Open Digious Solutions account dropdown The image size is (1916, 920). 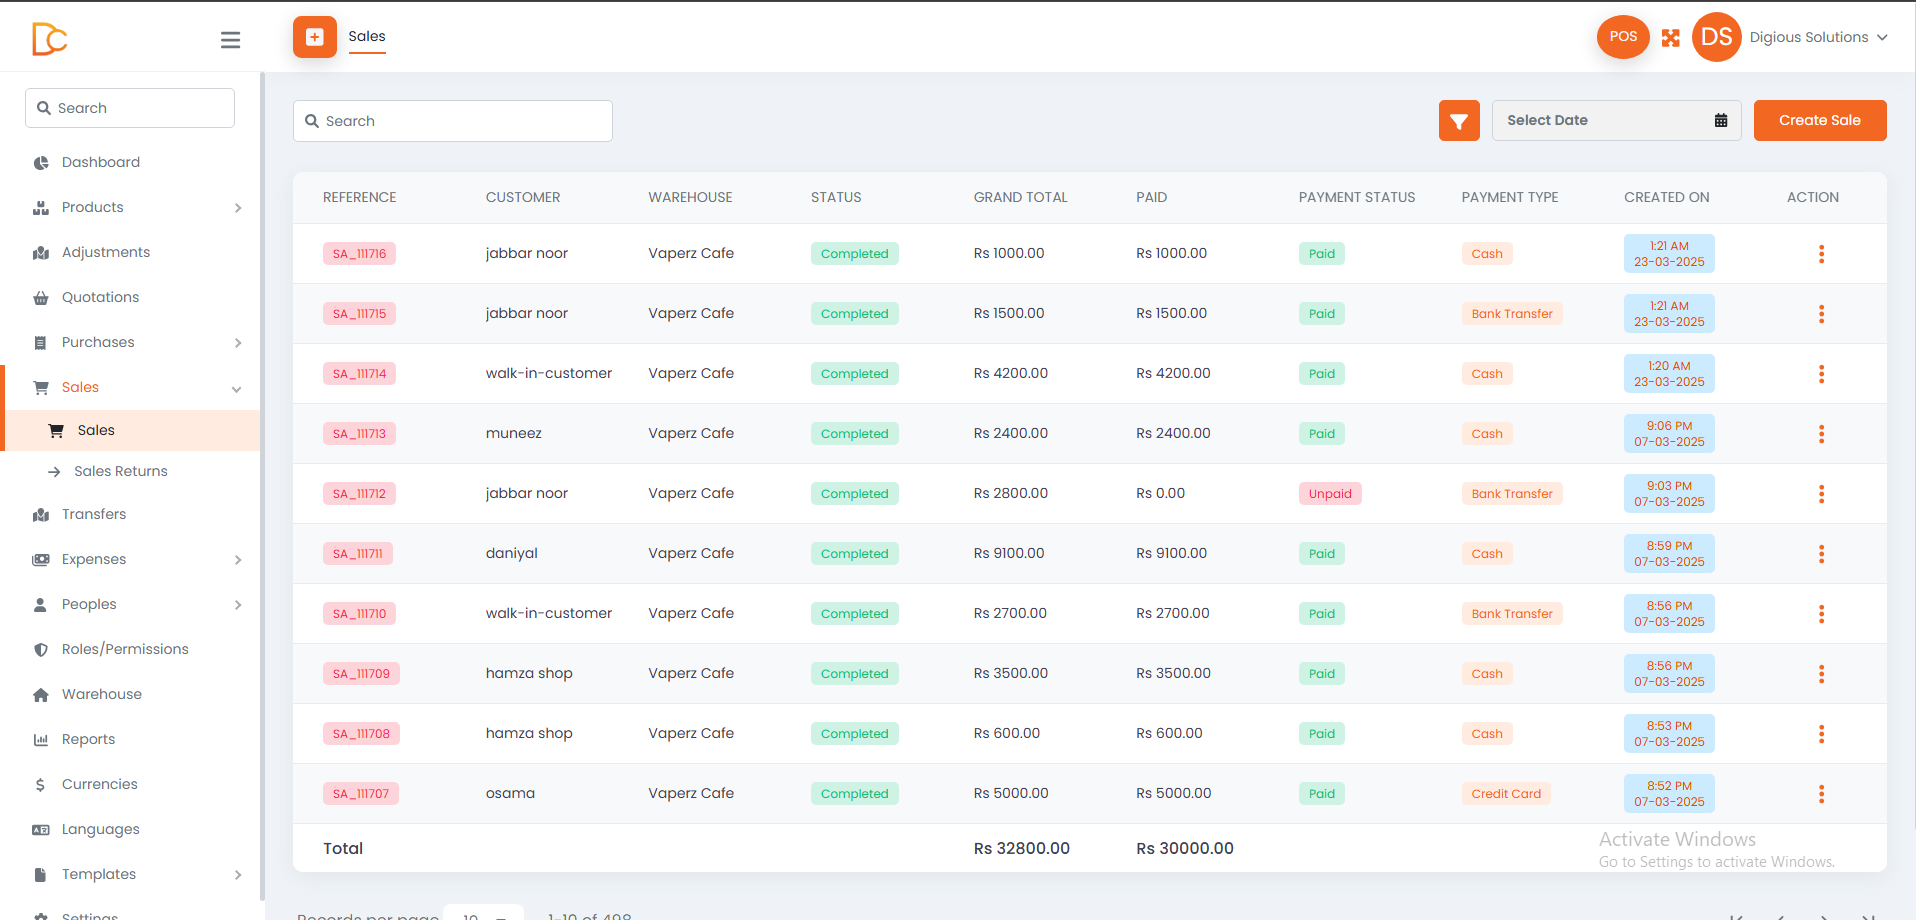(x=1818, y=37)
